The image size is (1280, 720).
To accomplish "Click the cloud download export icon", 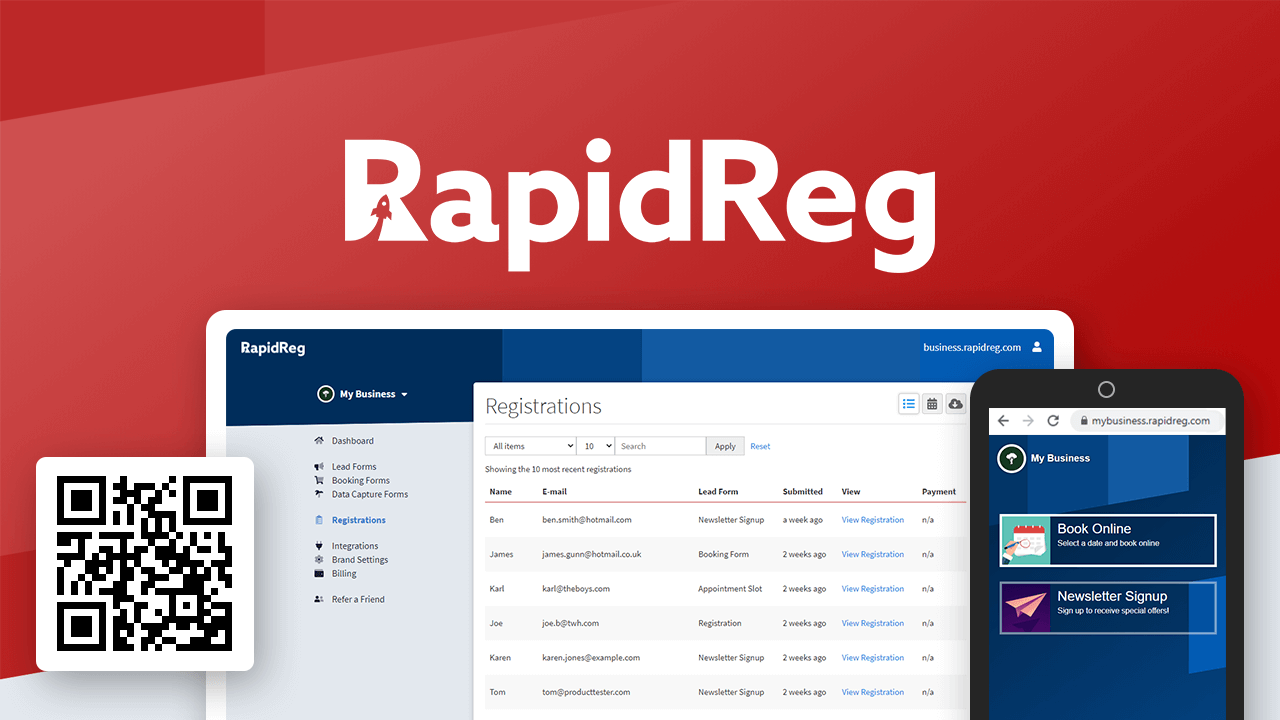I will [955, 403].
